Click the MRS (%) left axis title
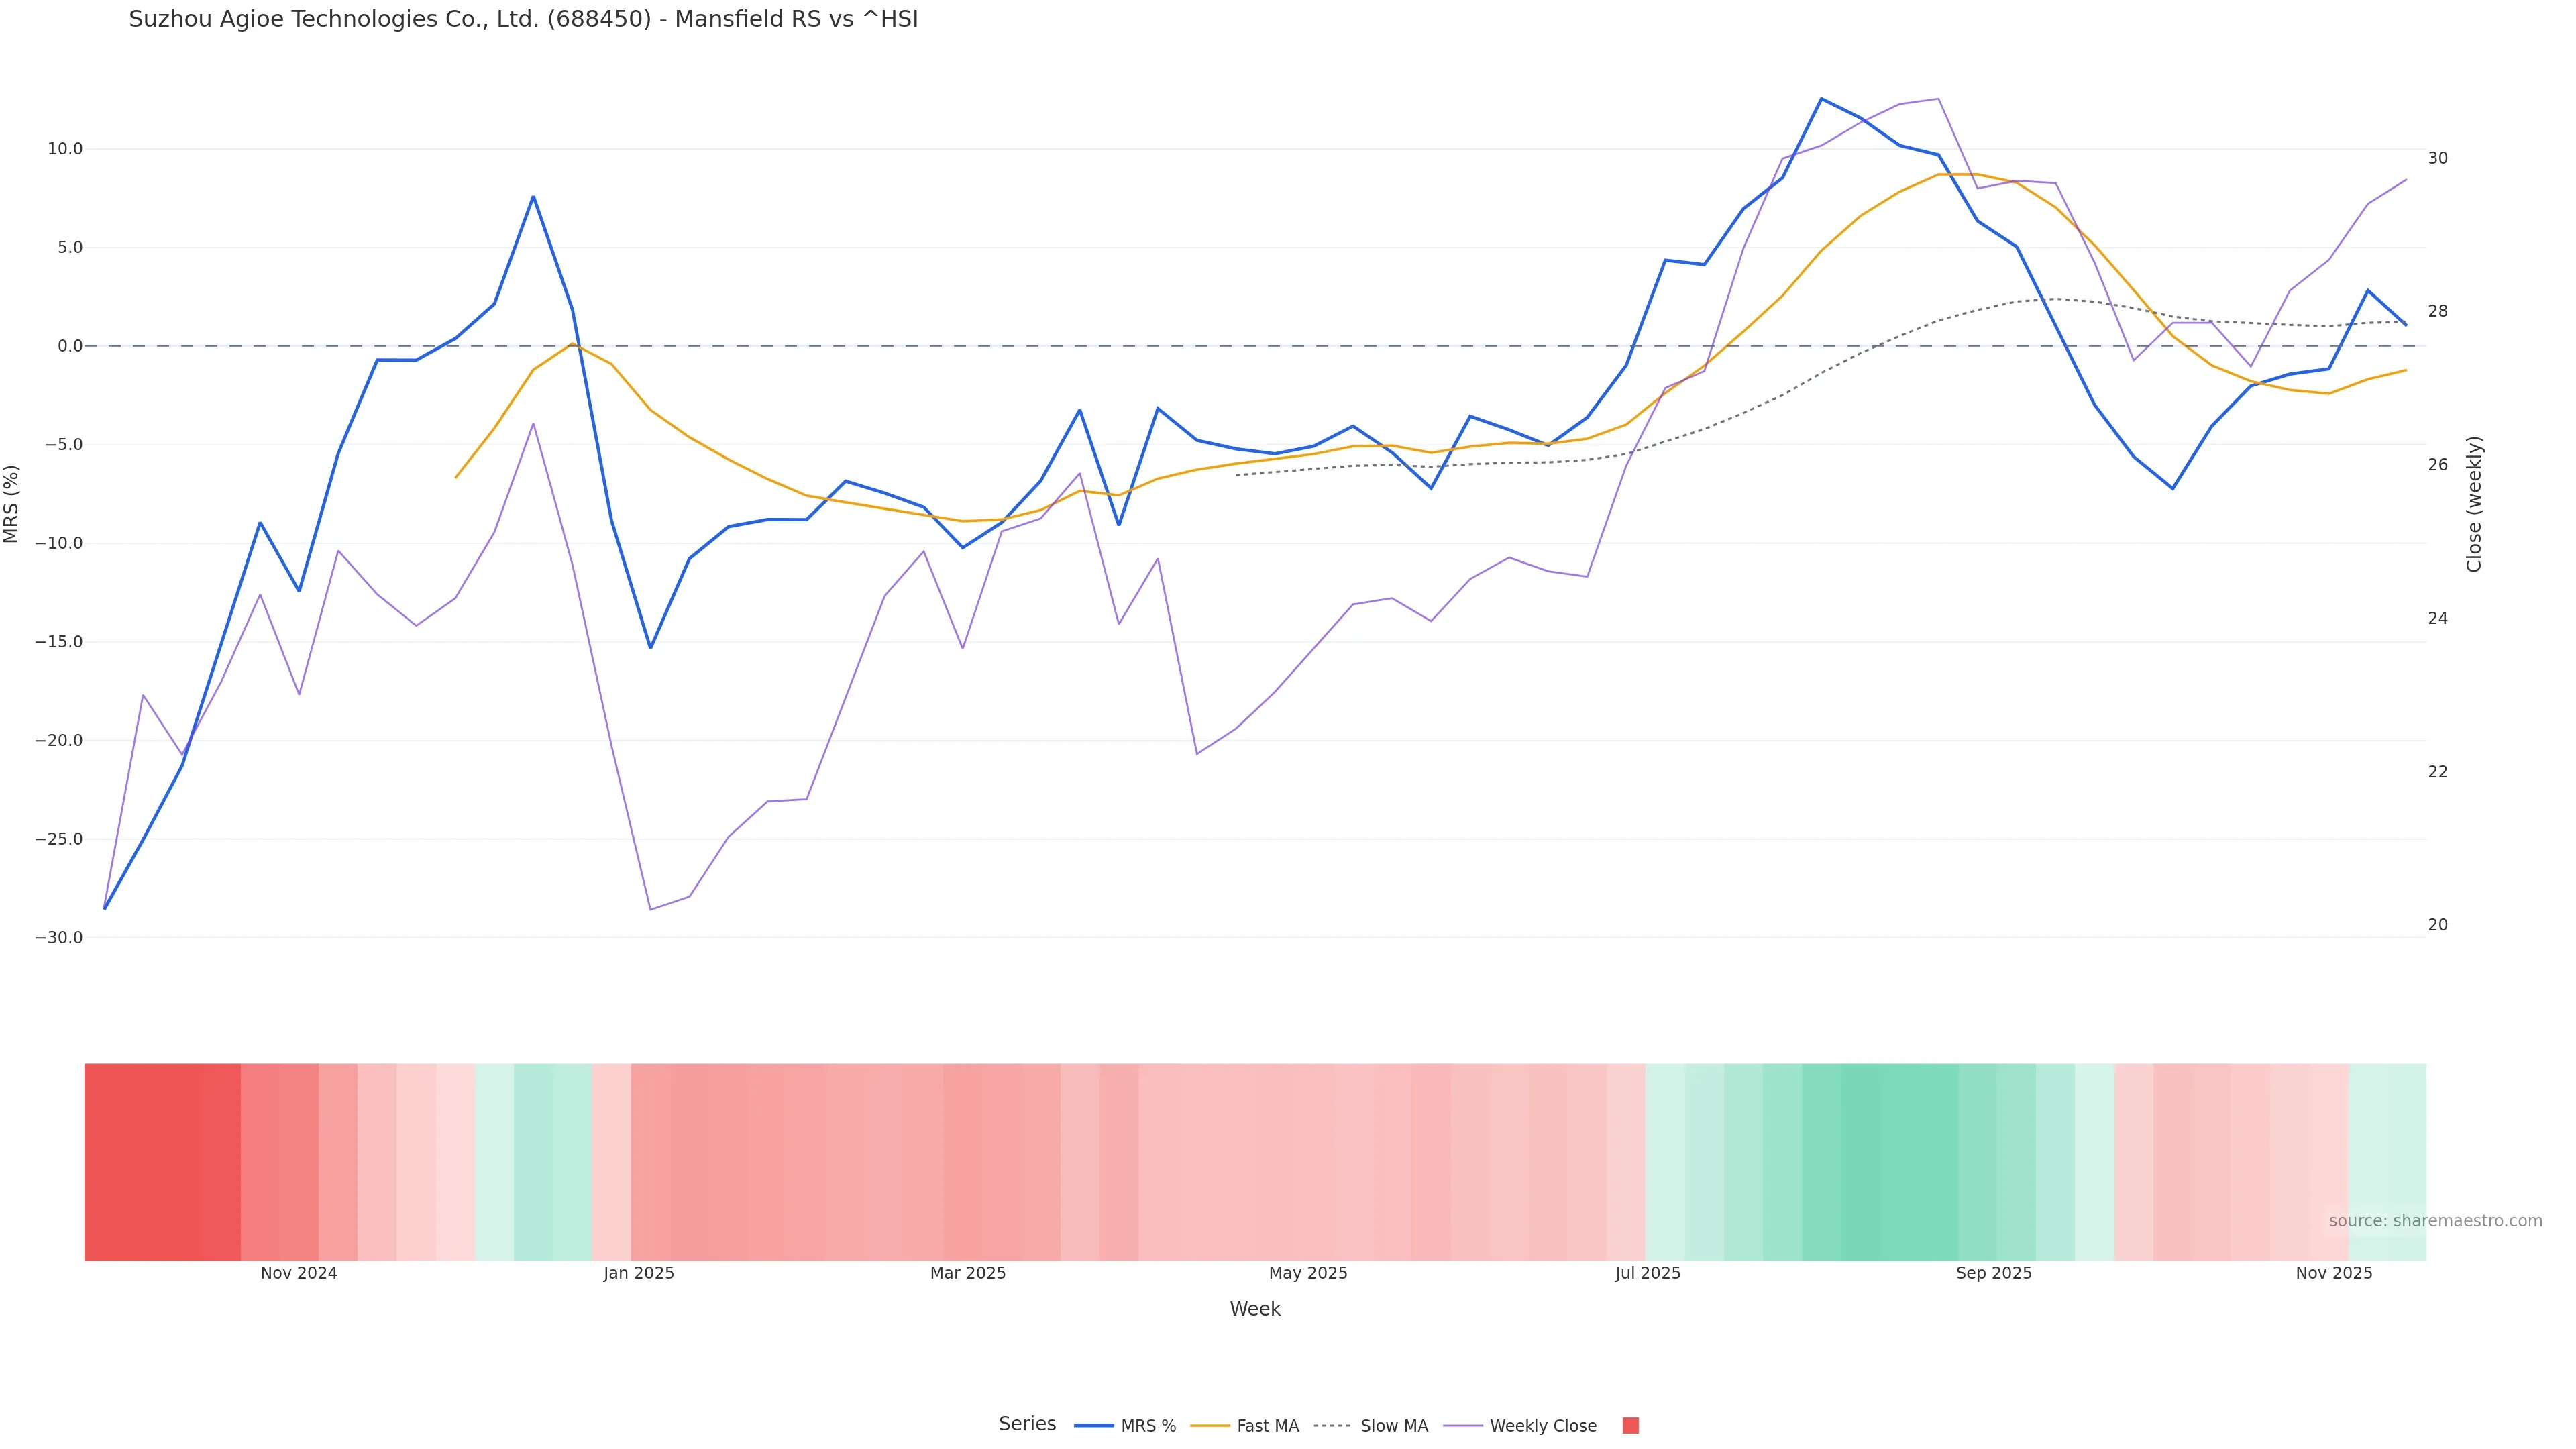The height and width of the screenshot is (1449, 2576). (12, 504)
